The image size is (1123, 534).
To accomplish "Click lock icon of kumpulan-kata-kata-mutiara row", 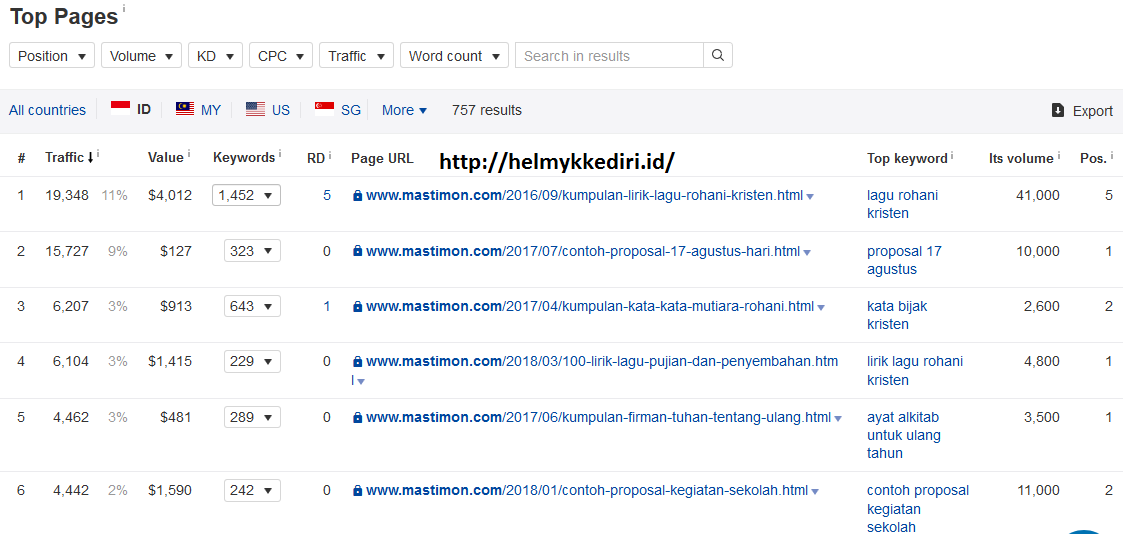I will (357, 306).
